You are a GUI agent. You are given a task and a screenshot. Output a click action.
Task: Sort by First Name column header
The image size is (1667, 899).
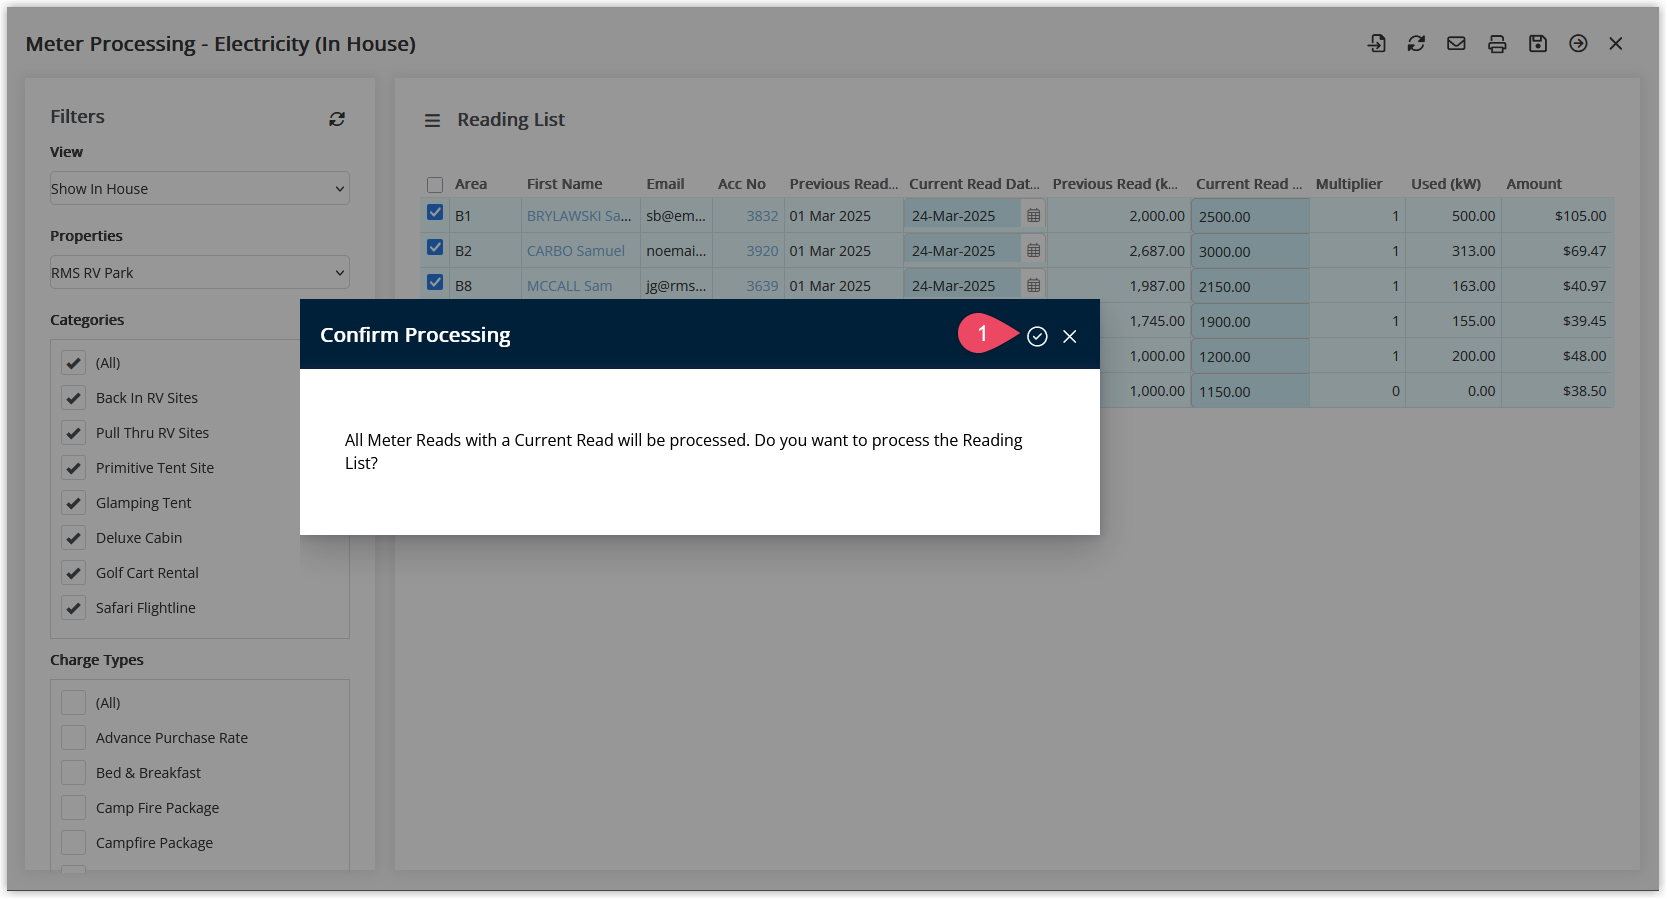pos(565,184)
